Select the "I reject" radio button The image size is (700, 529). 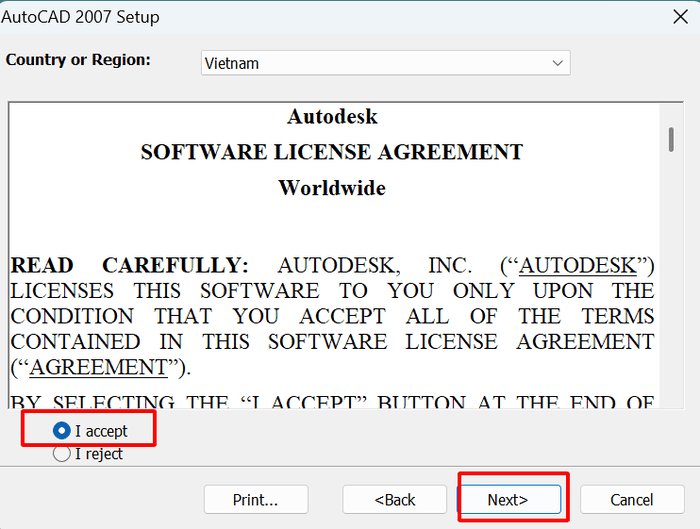[x=62, y=454]
